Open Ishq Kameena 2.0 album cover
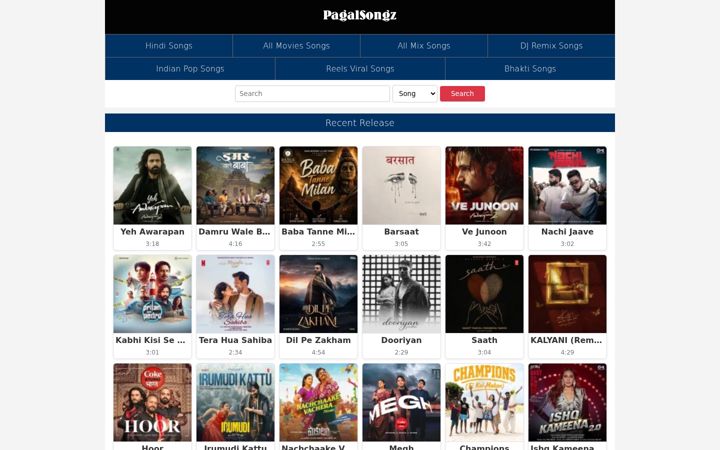Viewport: 720px width, 450px height. 567,403
